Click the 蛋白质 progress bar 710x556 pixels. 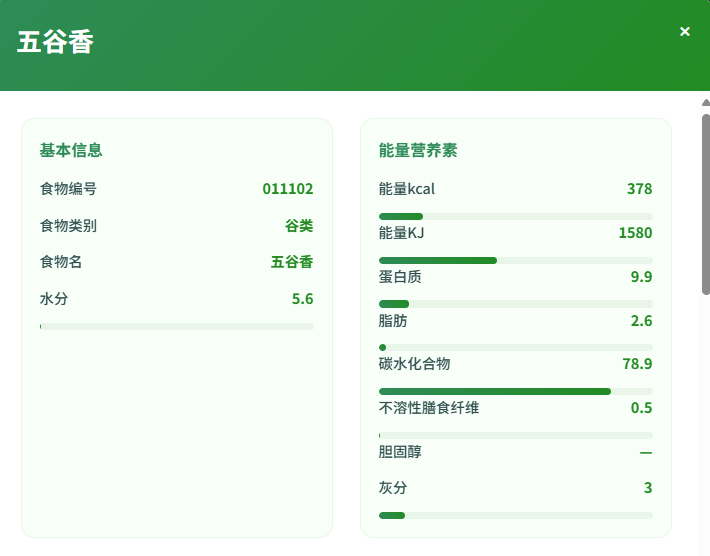click(x=515, y=304)
